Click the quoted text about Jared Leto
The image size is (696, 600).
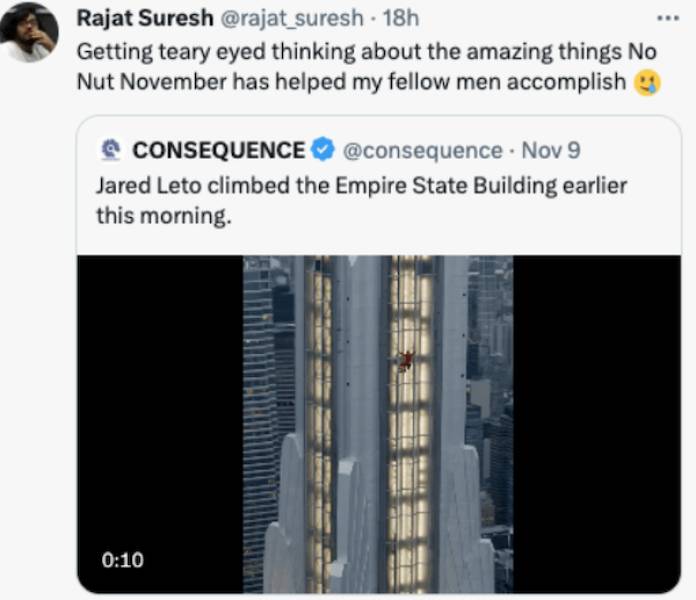tap(360, 187)
